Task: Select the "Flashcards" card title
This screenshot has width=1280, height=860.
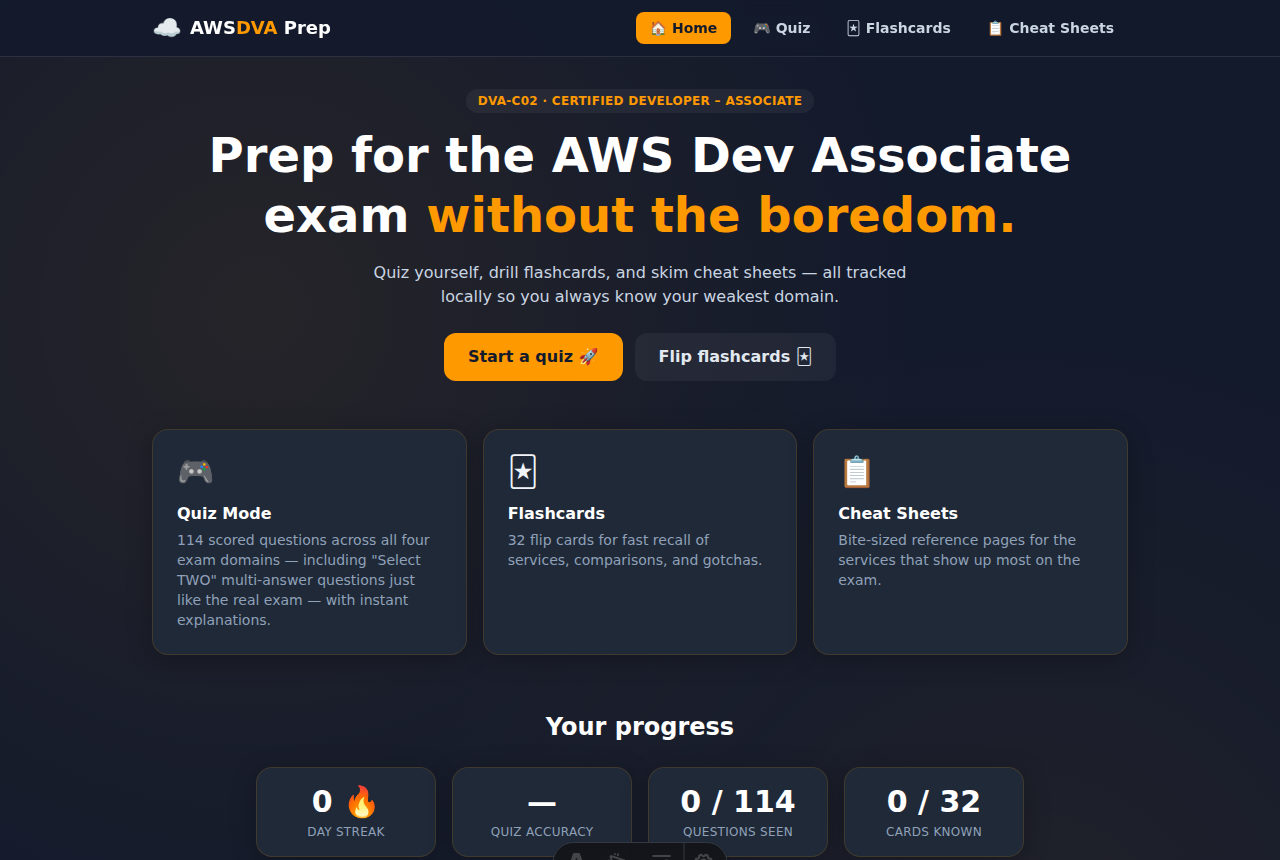Action: click(x=556, y=513)
